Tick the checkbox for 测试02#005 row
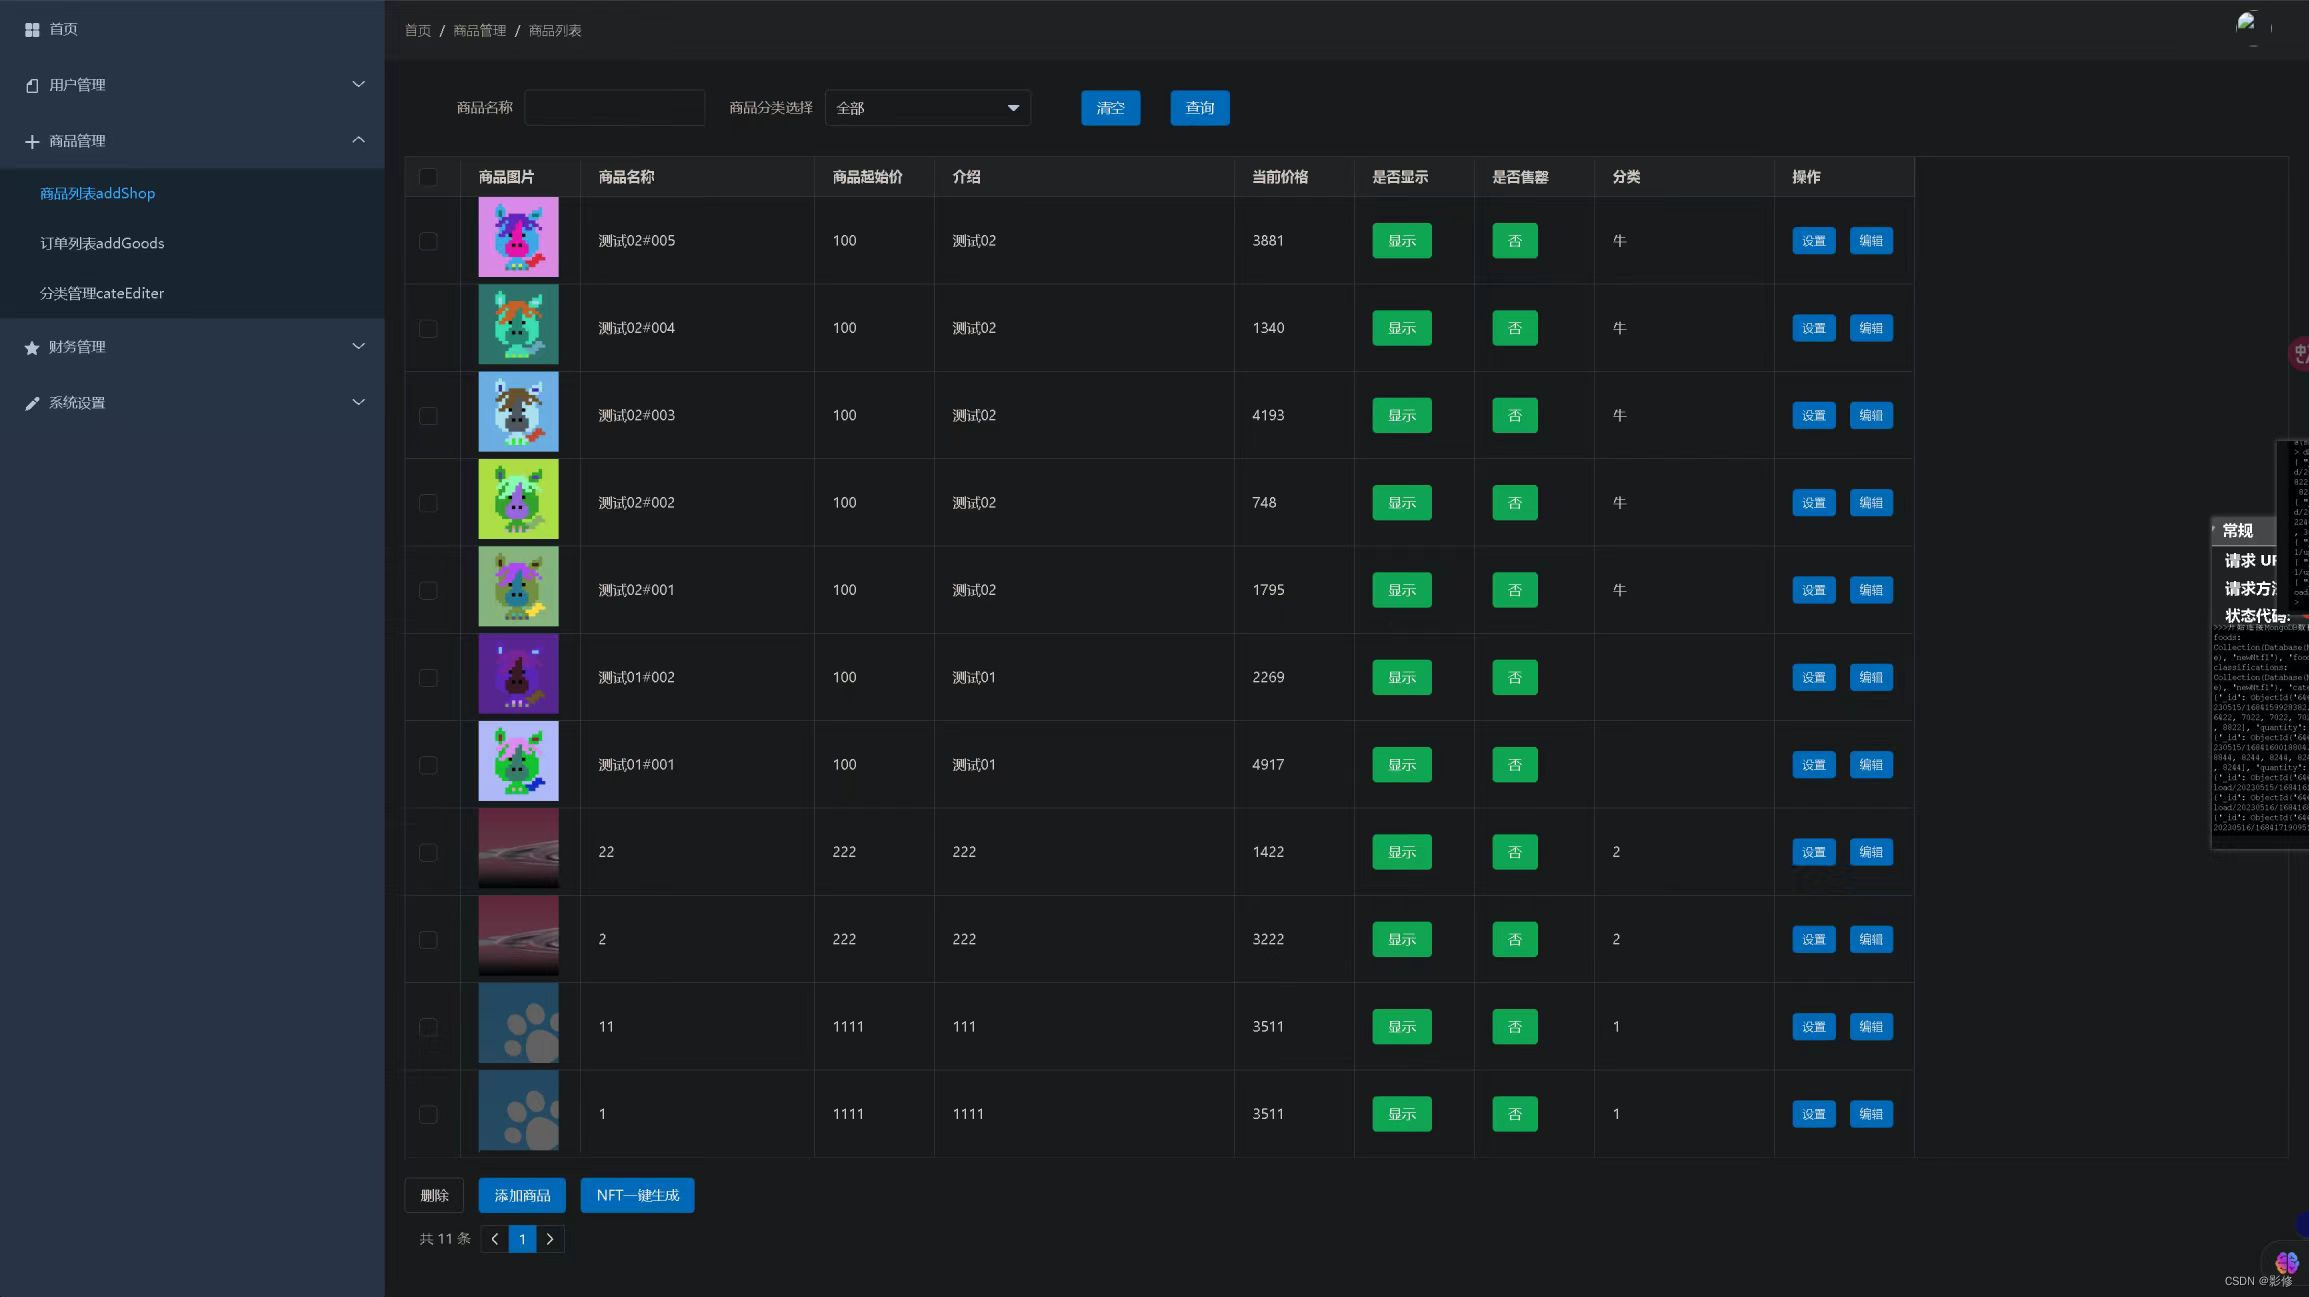The height and width of the screenshot is (1297, 2309). point(428,241)
